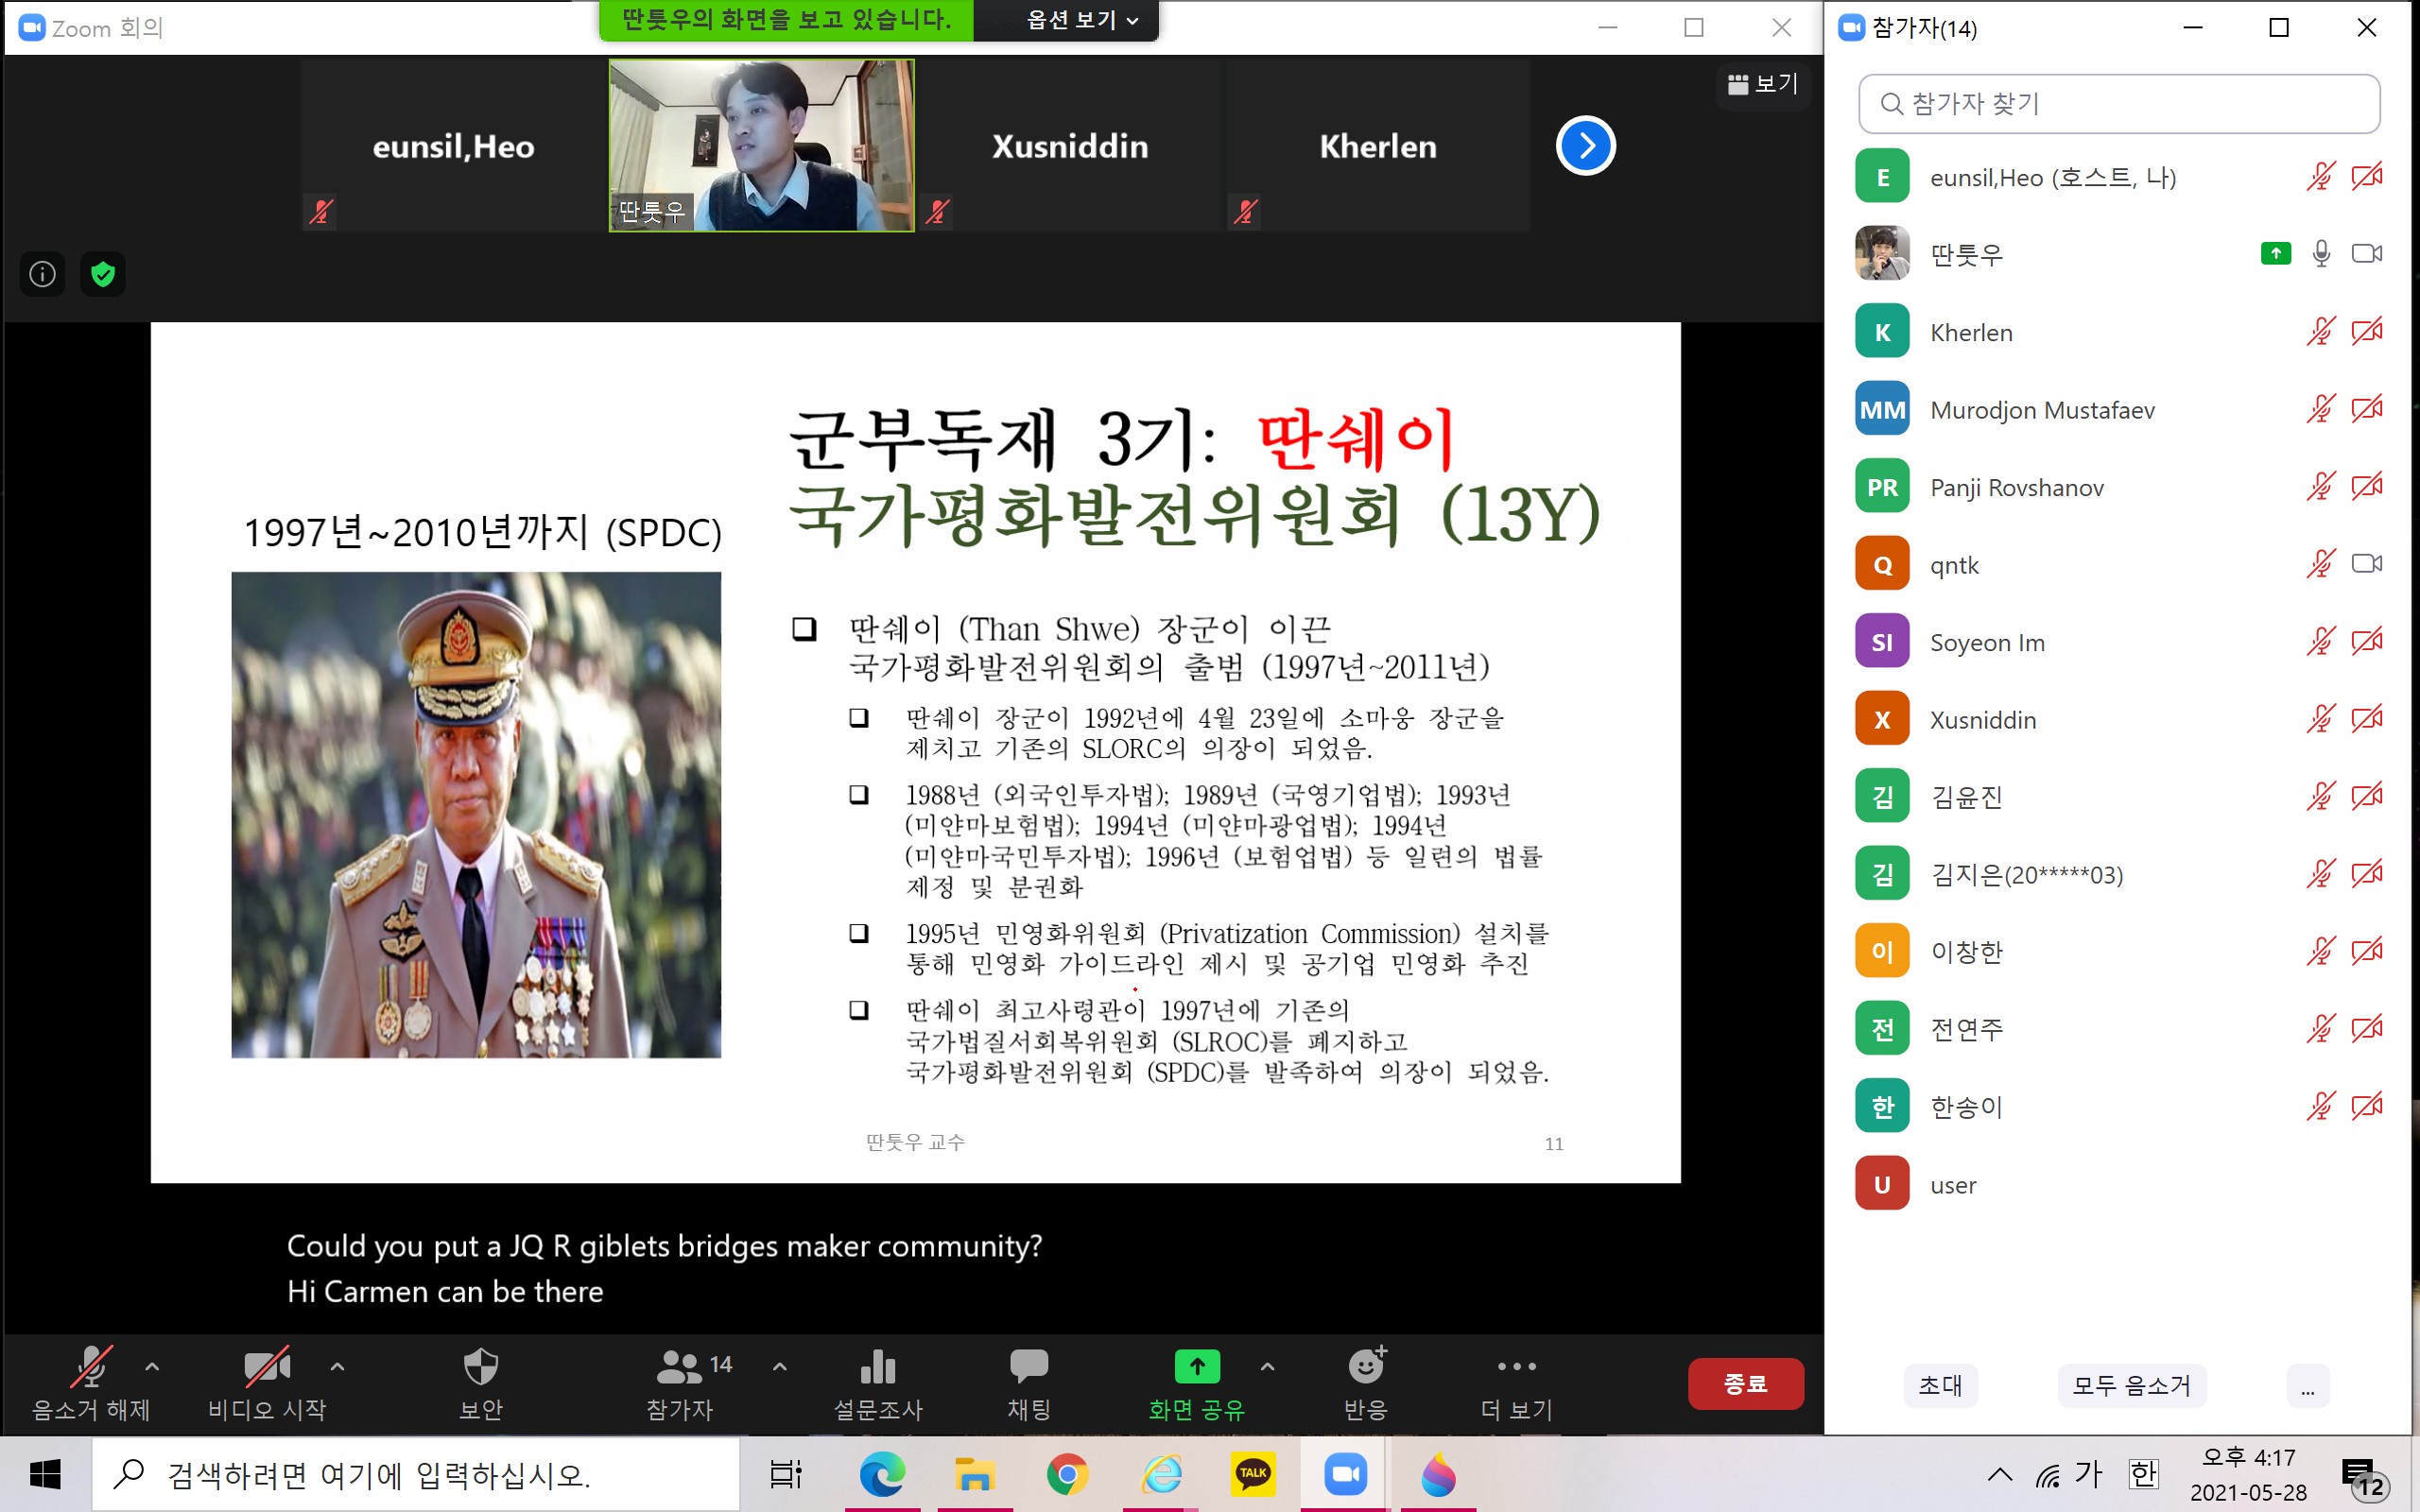This screenshot has width=2420, height=1512.
Task: Open the 더 보기 more menu
Action: pos(1517,1384)
